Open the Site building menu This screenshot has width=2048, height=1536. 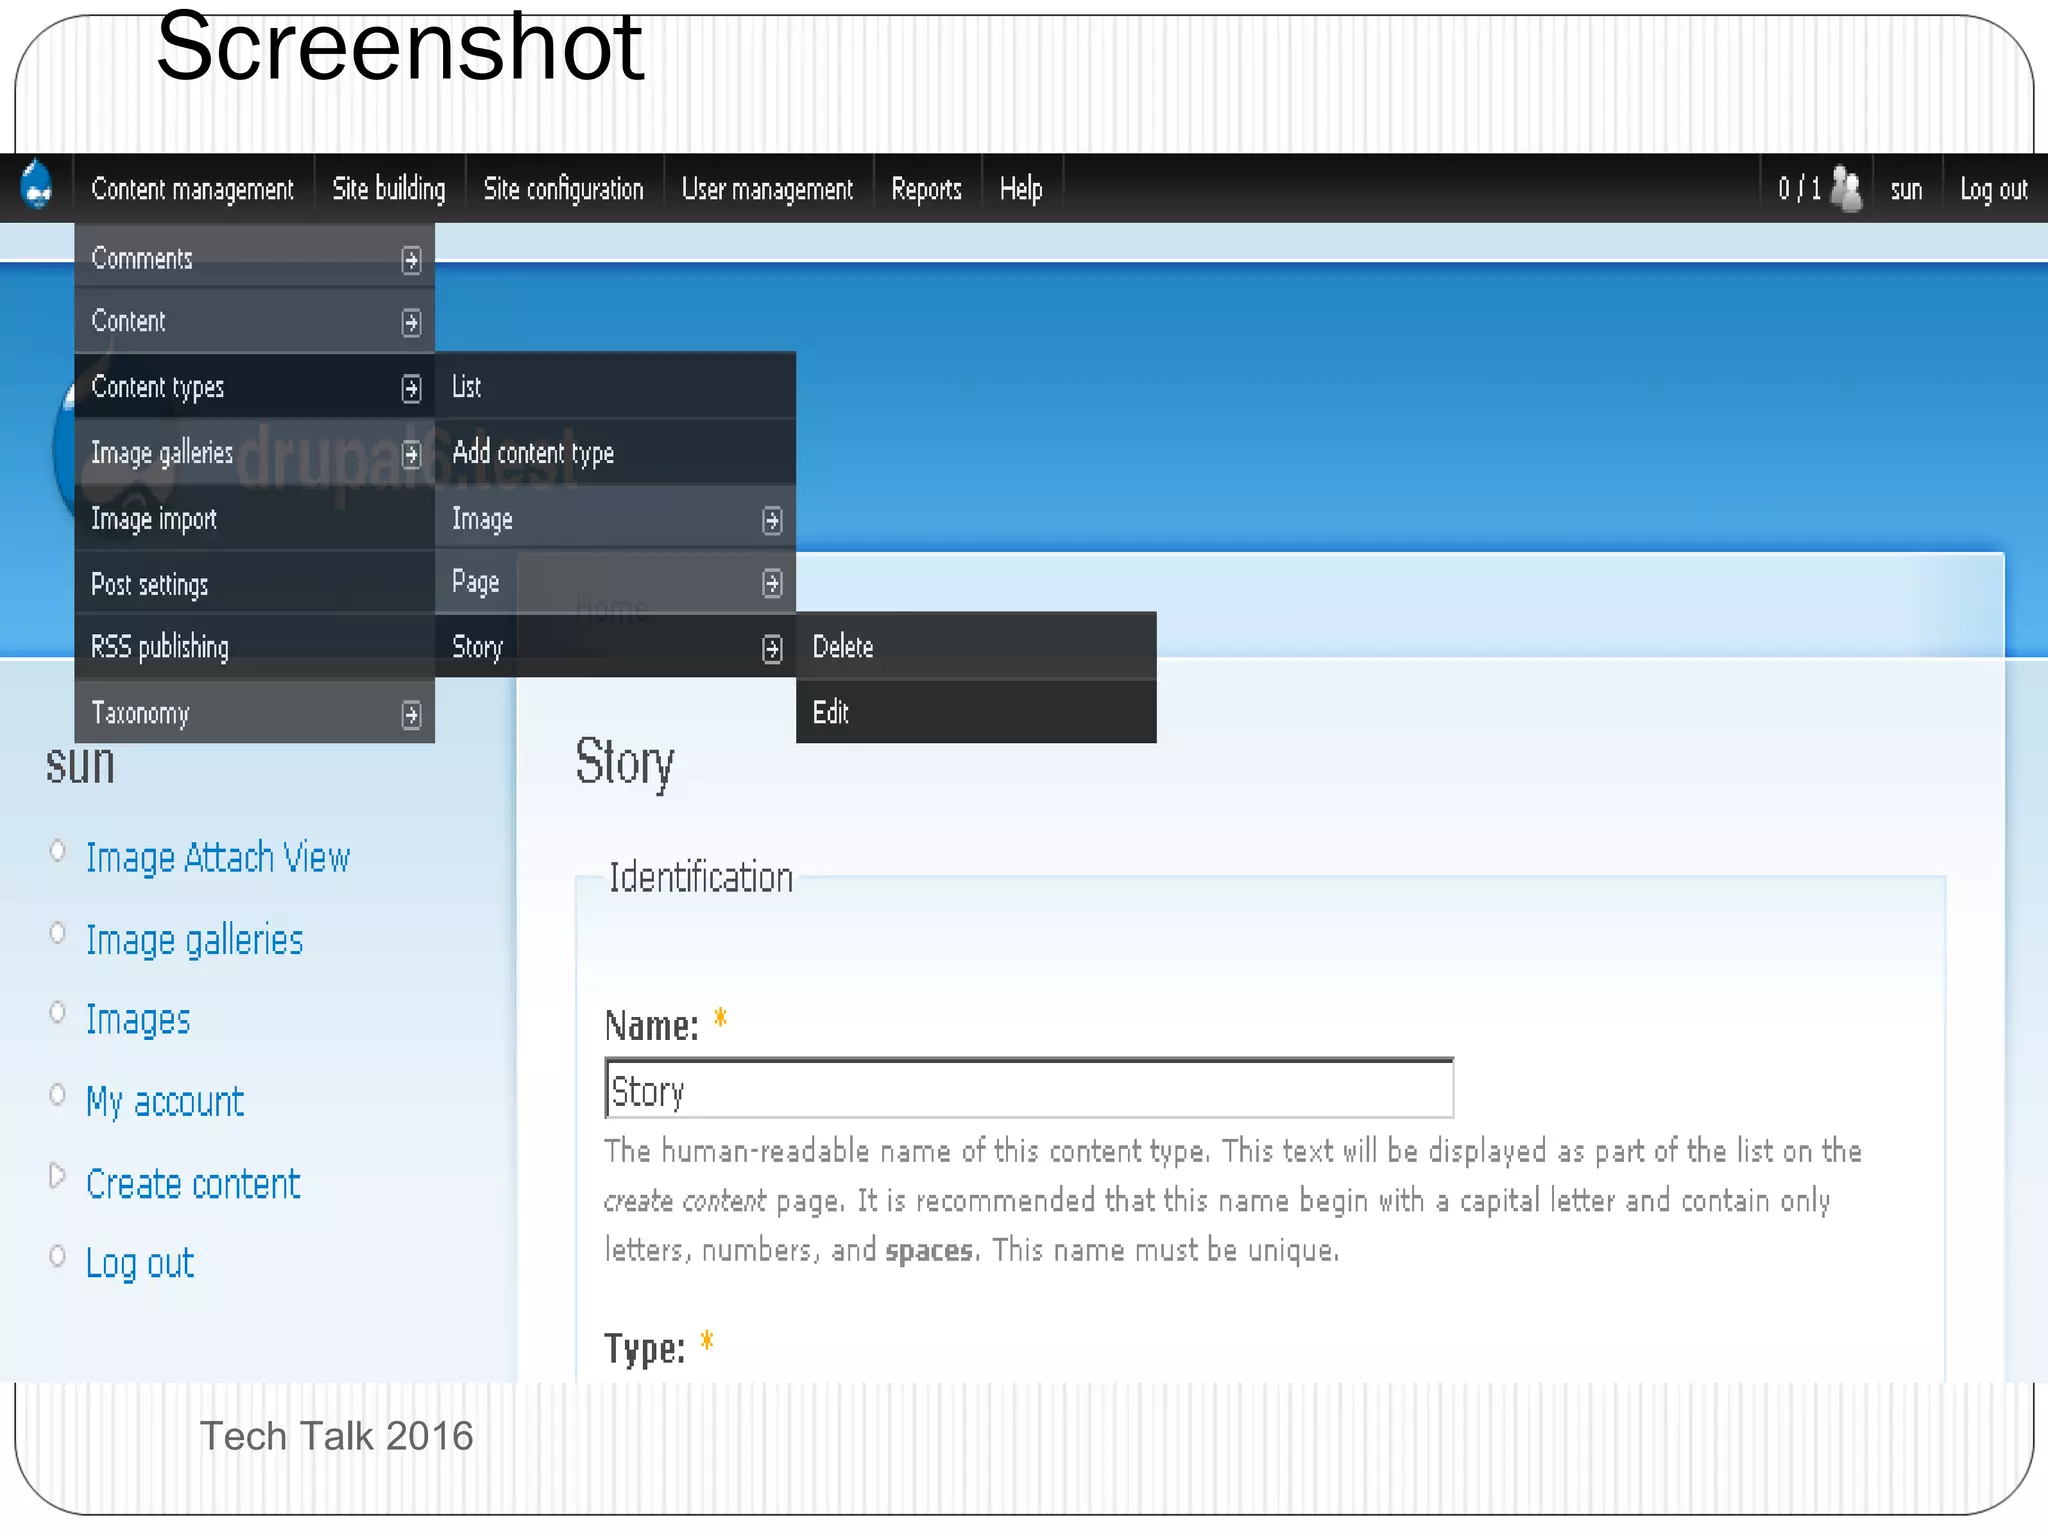[x=389, y=188]
